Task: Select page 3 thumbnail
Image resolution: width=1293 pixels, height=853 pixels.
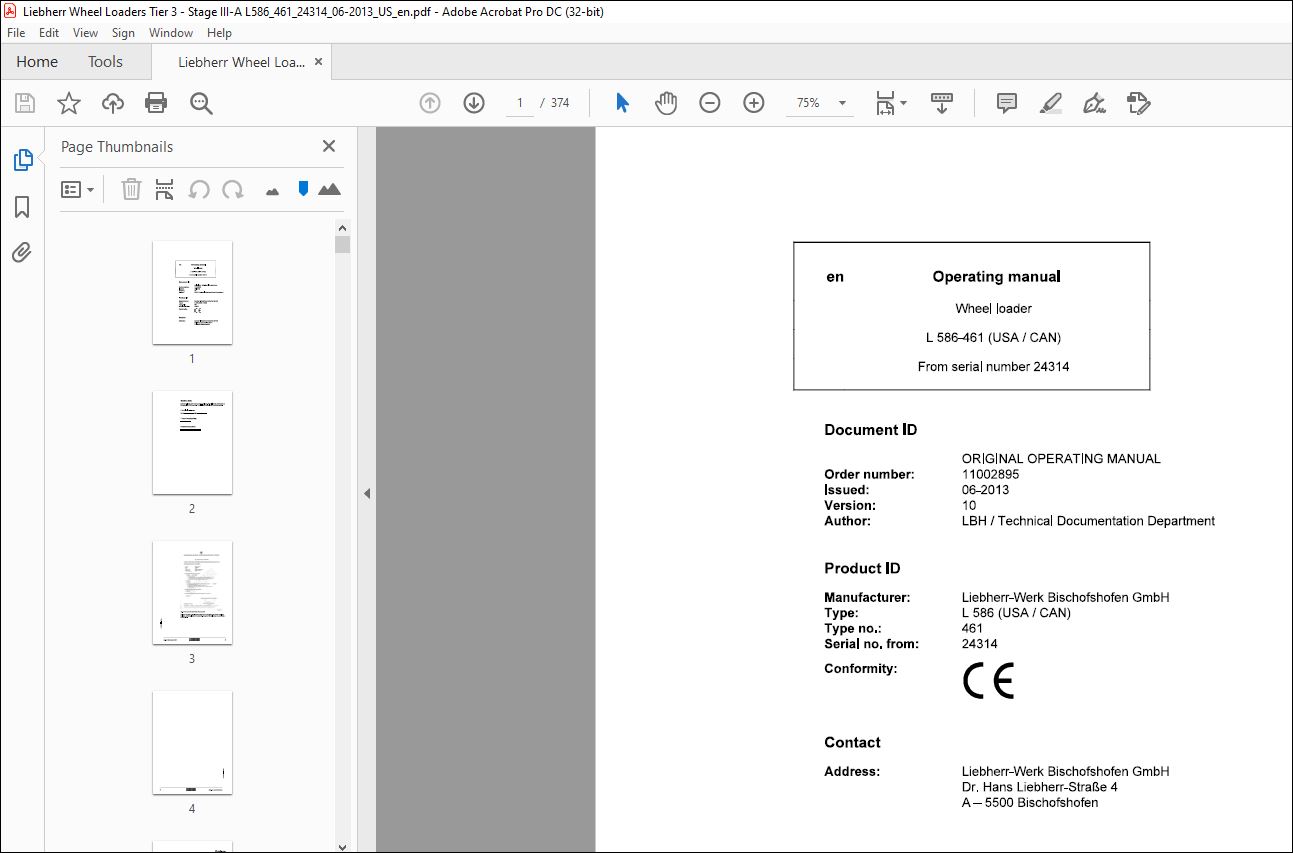Action: (192, 592)
